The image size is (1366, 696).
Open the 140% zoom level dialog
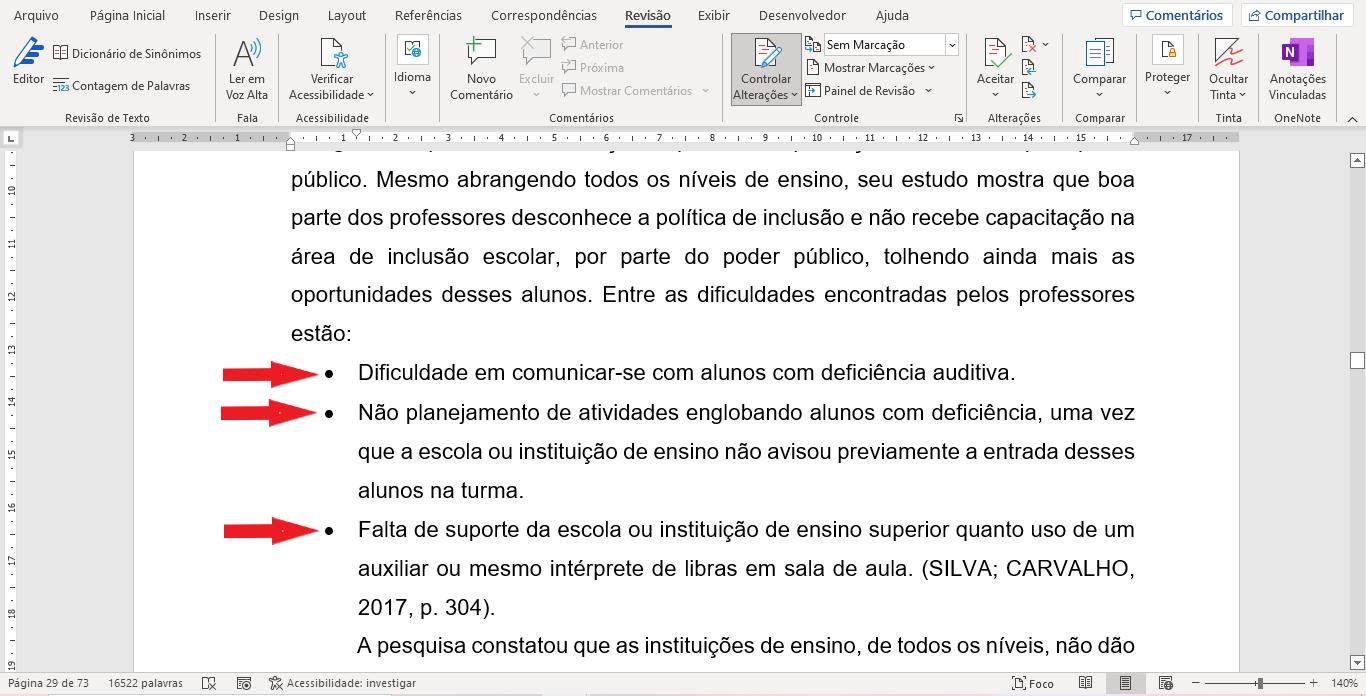click(x=1343, y=683)
